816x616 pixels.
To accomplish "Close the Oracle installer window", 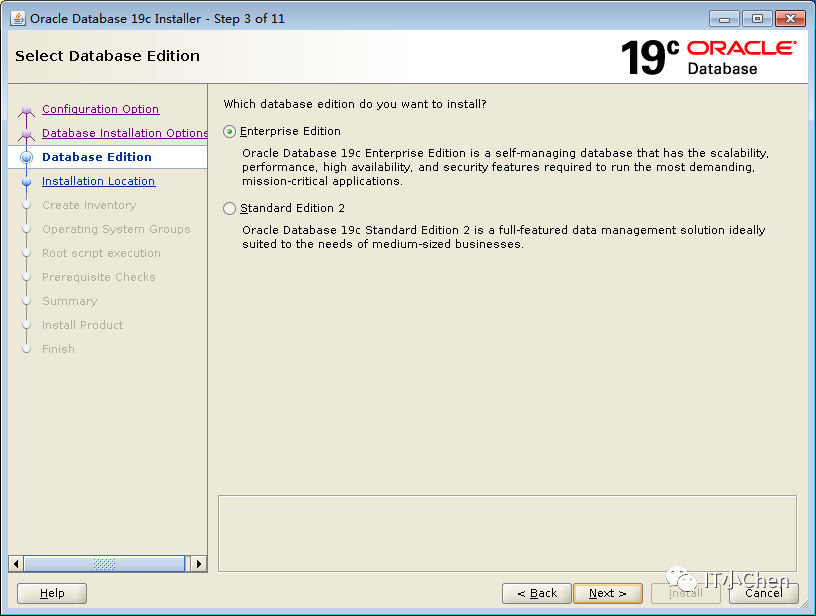I will [790, 19].
